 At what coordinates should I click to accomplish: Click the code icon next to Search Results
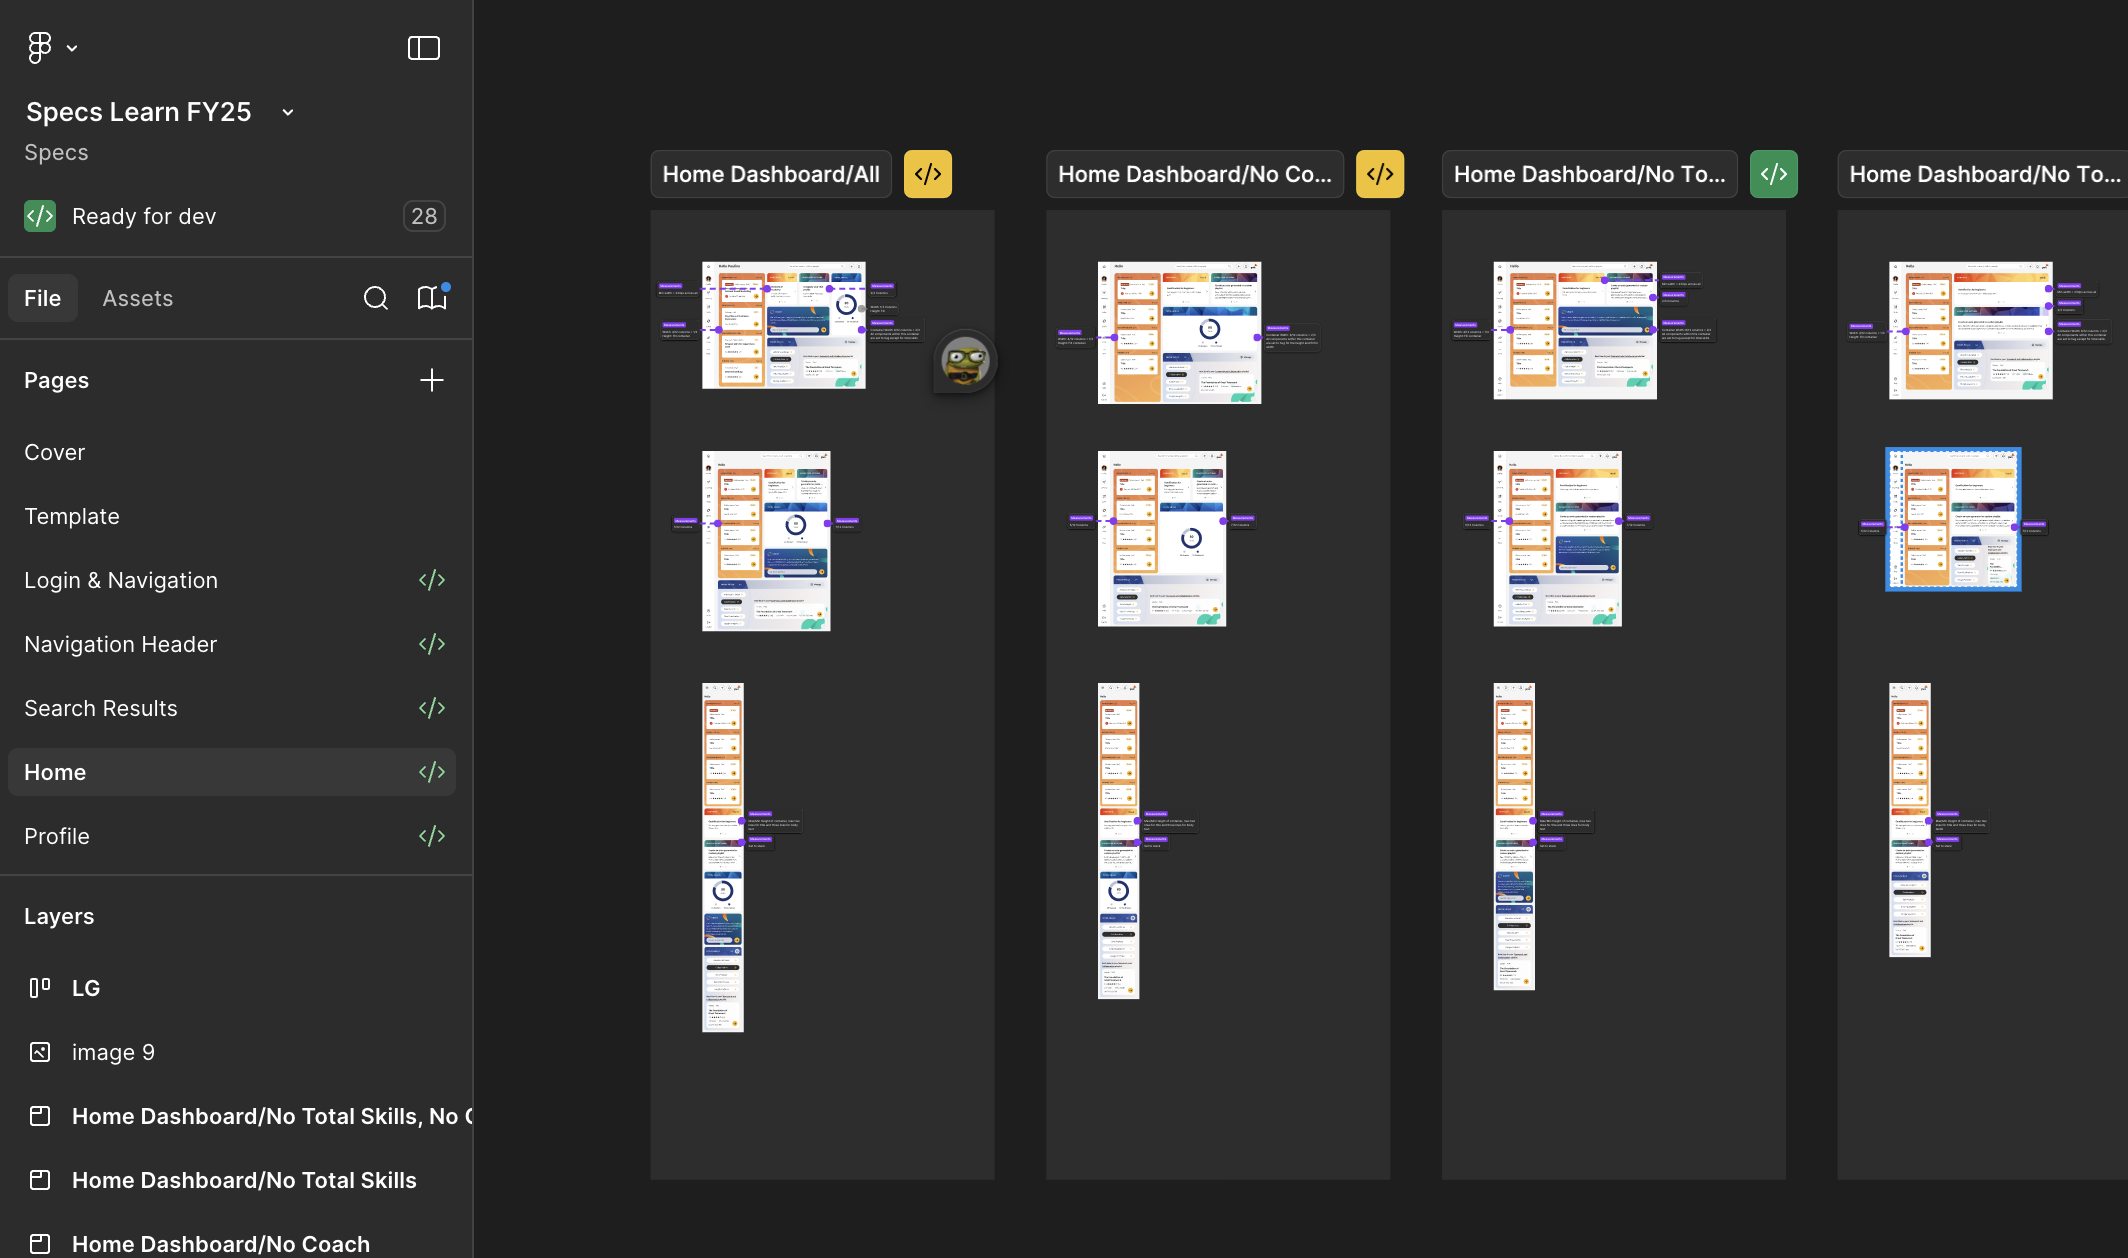[431, 707]
